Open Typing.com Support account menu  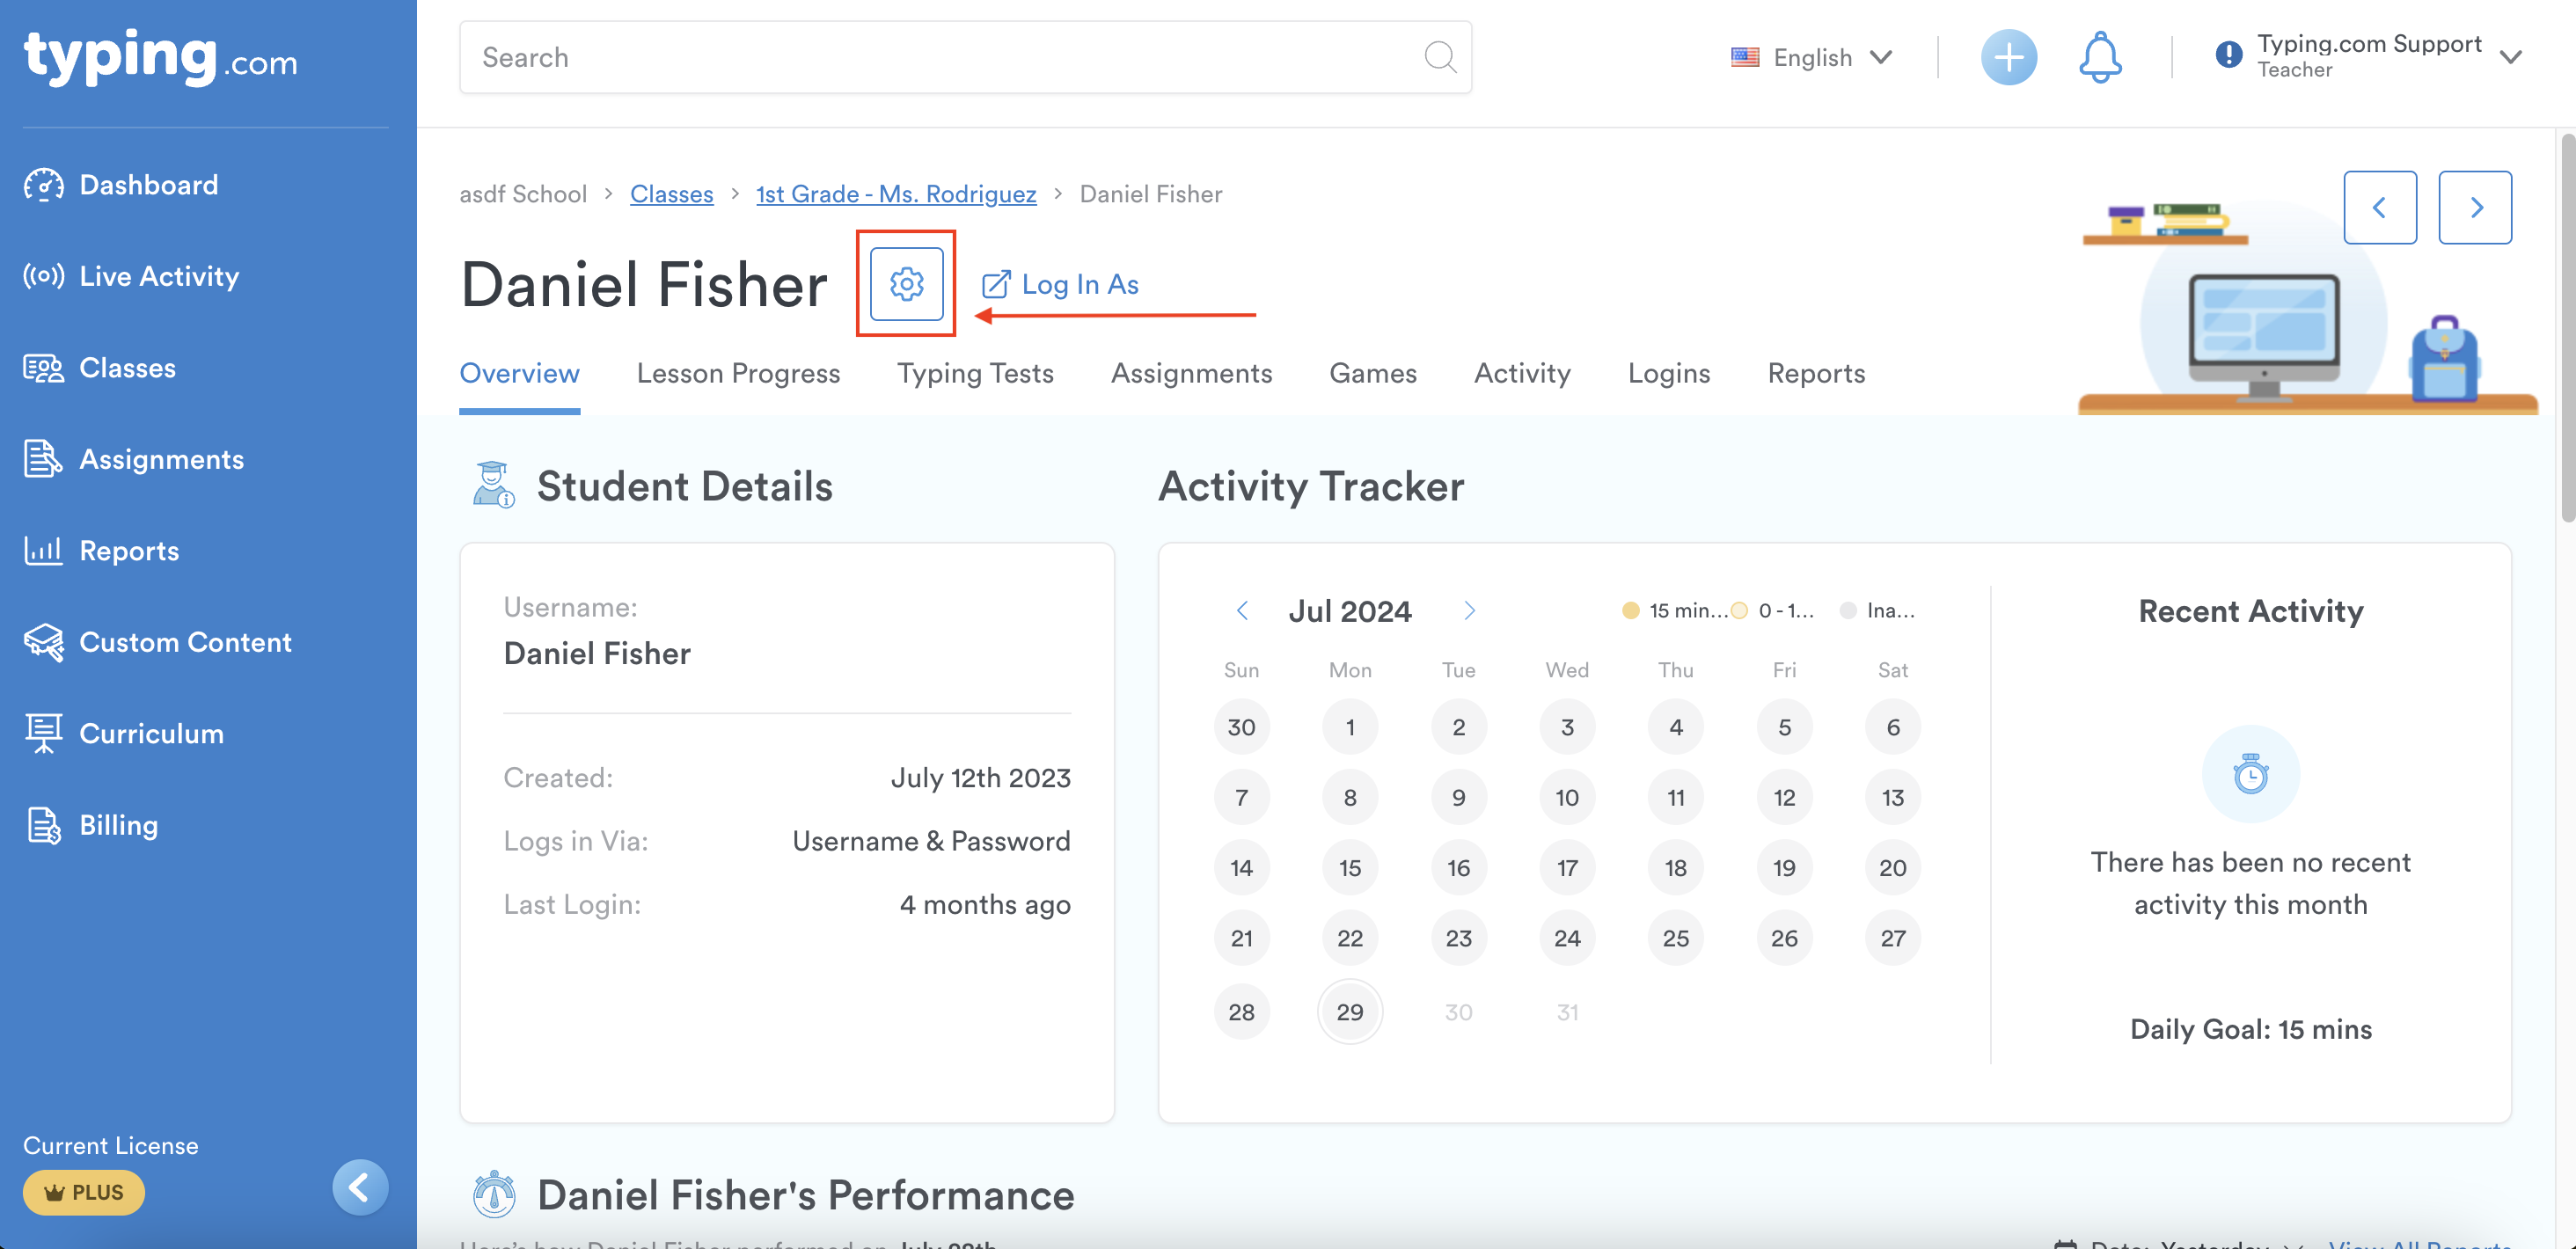click(2368, 57)
